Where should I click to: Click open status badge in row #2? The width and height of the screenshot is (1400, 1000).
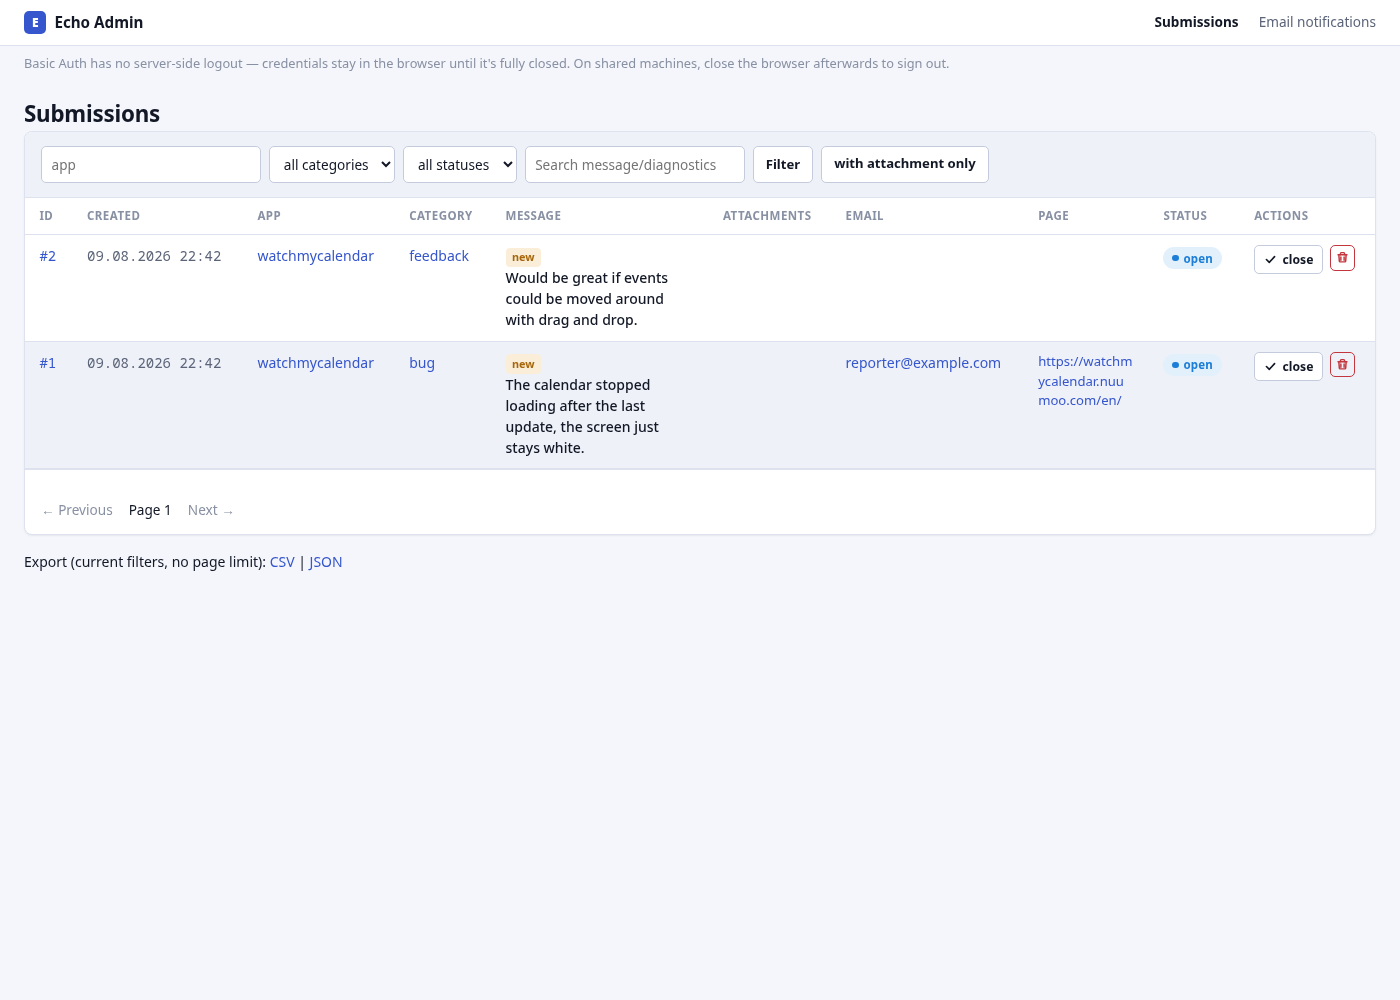click(x=1192, y=258)
